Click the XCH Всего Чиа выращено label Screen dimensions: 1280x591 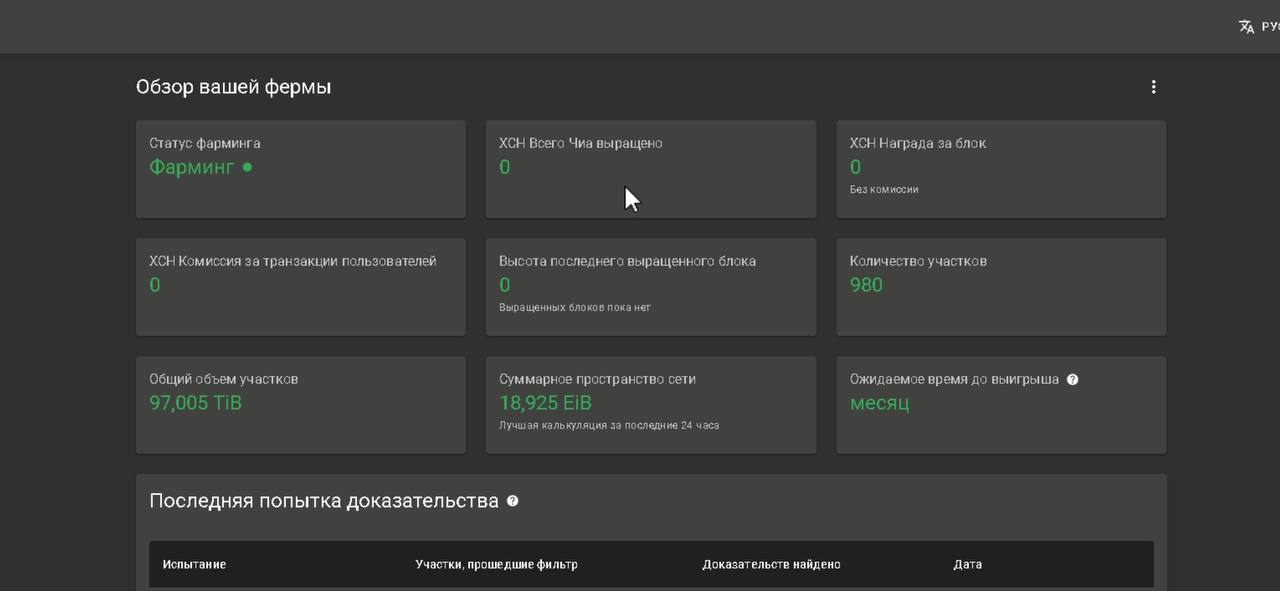point(581,143)
